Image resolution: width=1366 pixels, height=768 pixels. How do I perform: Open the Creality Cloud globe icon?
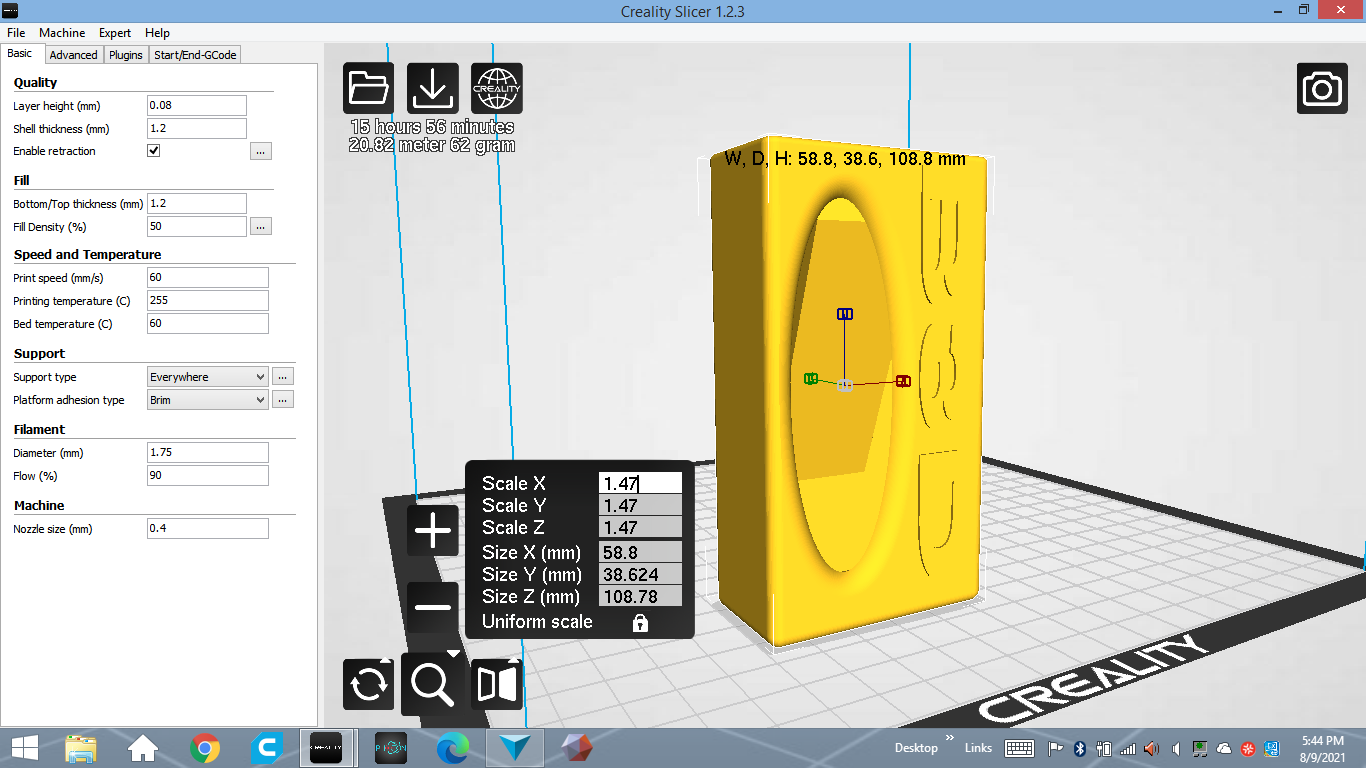pyautogui.click(x=497, y=88)
